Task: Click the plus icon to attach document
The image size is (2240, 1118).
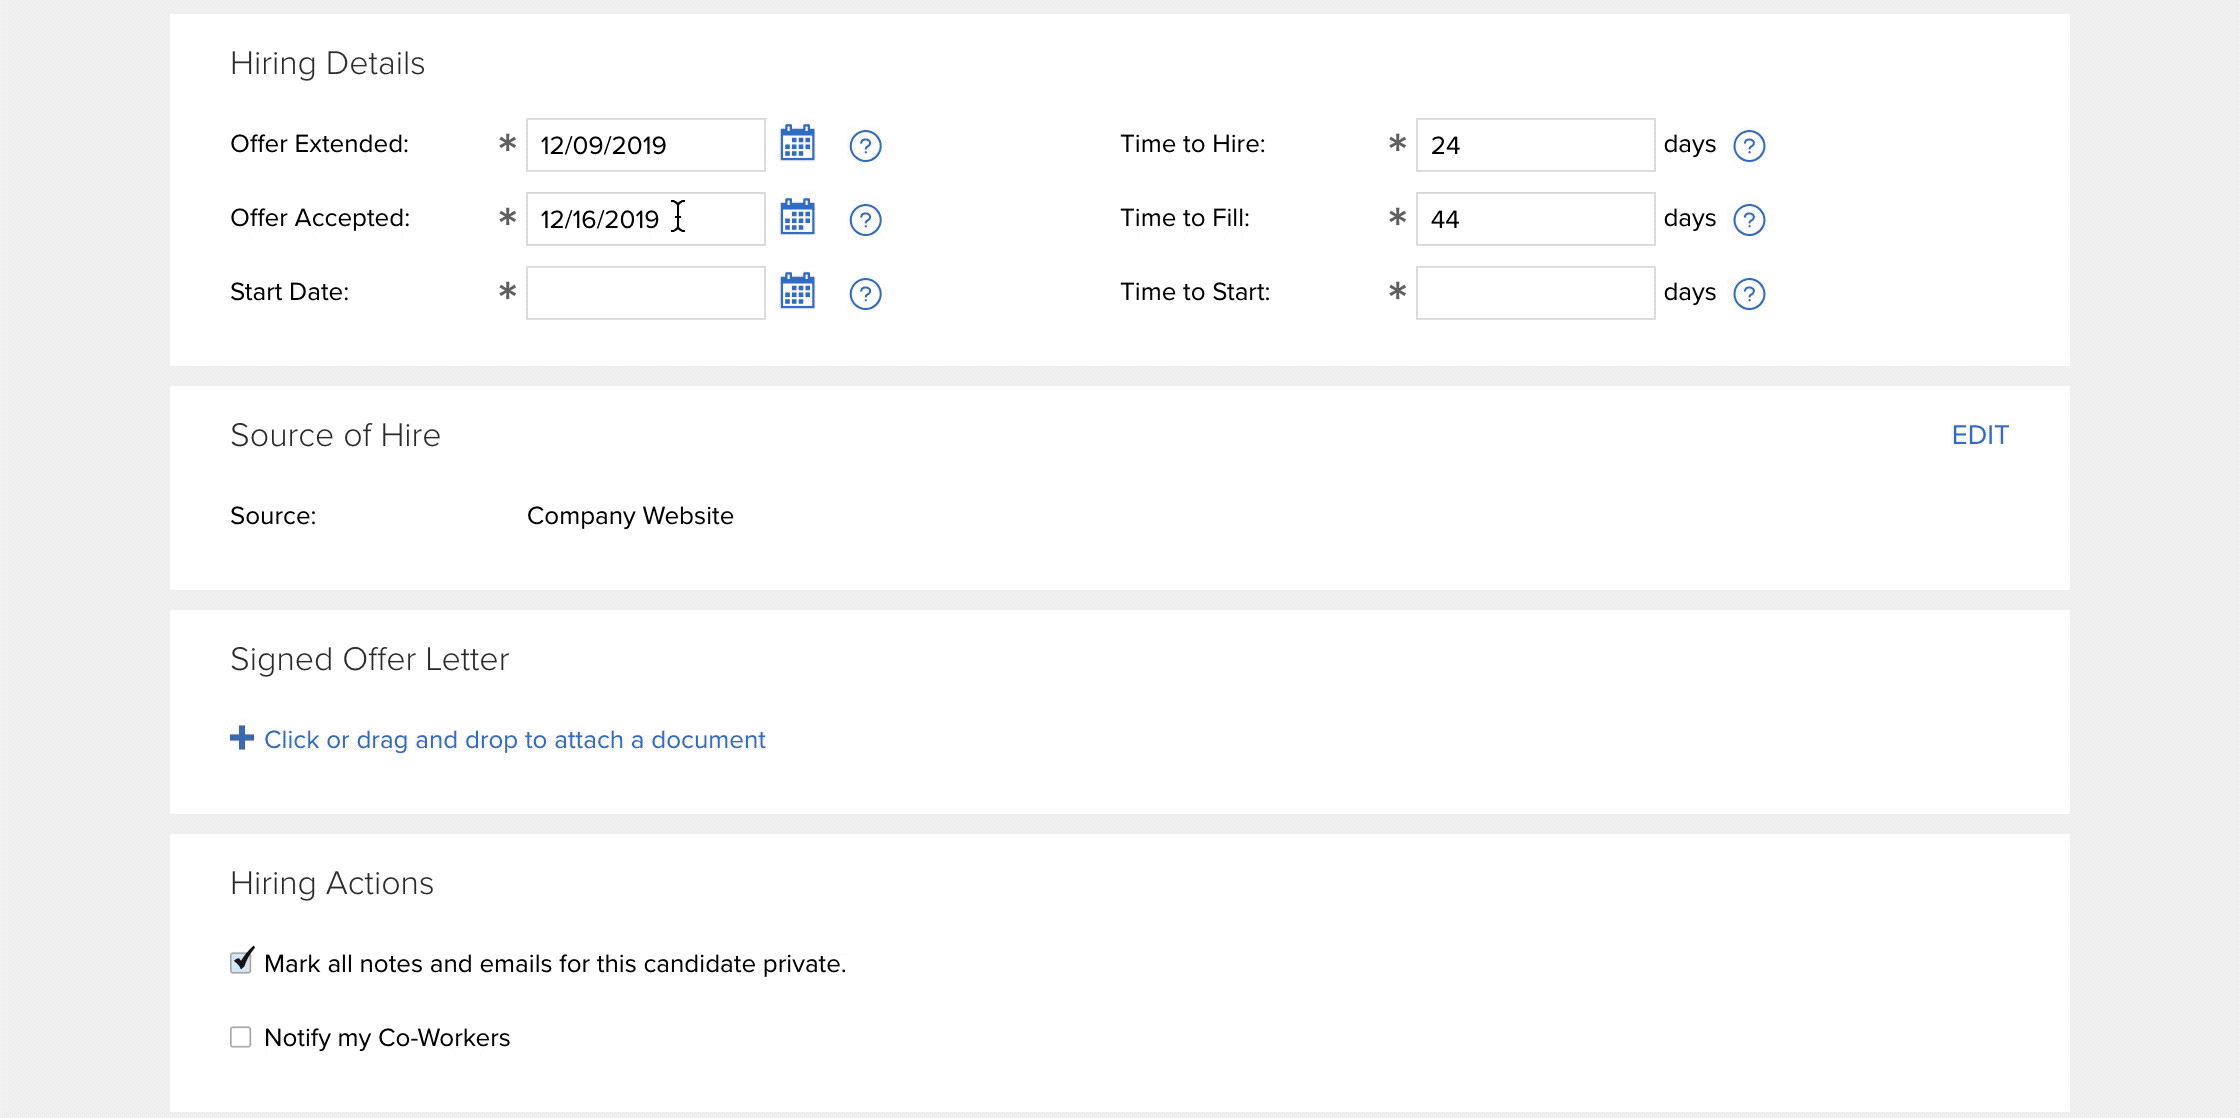Action: tap(241, 738)
